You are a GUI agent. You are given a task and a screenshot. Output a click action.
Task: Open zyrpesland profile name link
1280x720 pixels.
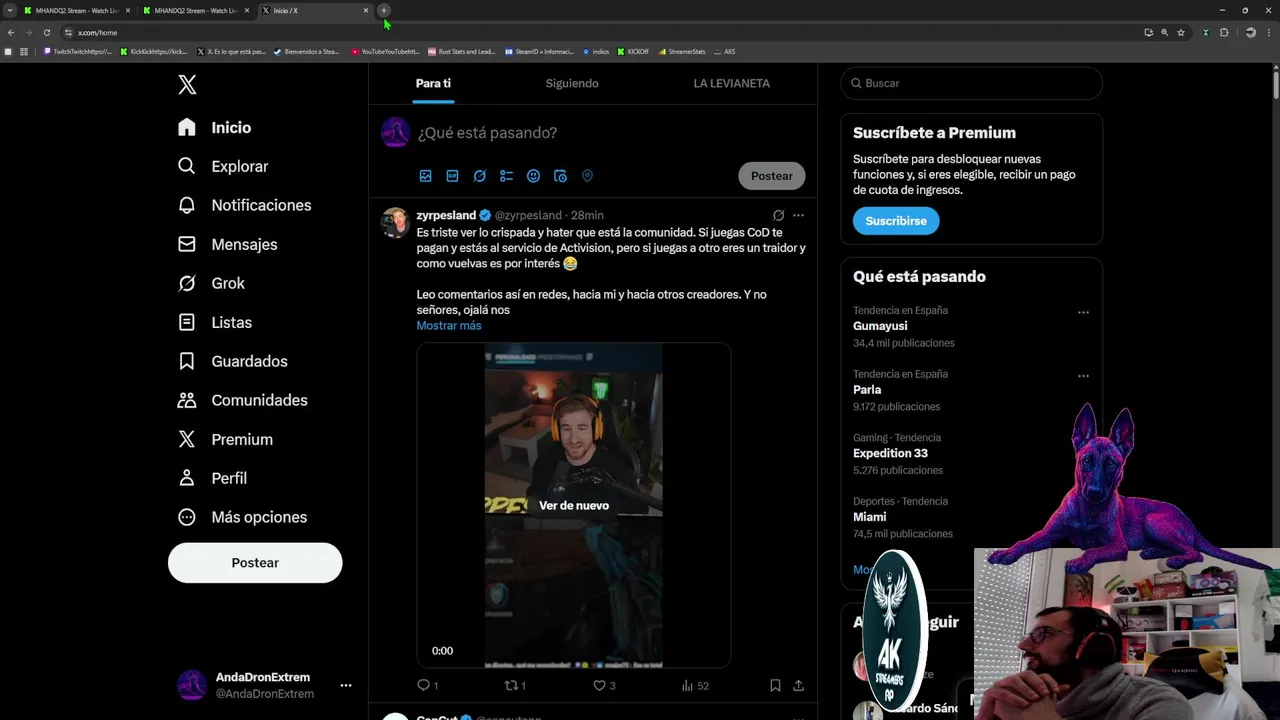(446, 215)
